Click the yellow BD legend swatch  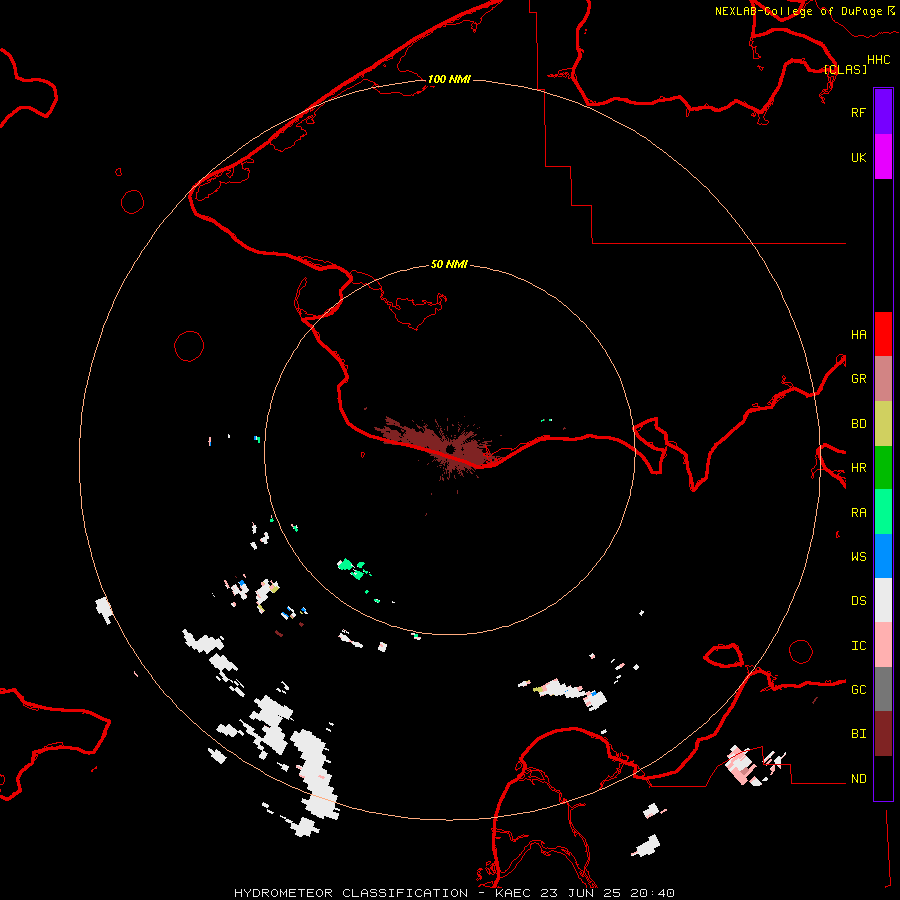883,424
